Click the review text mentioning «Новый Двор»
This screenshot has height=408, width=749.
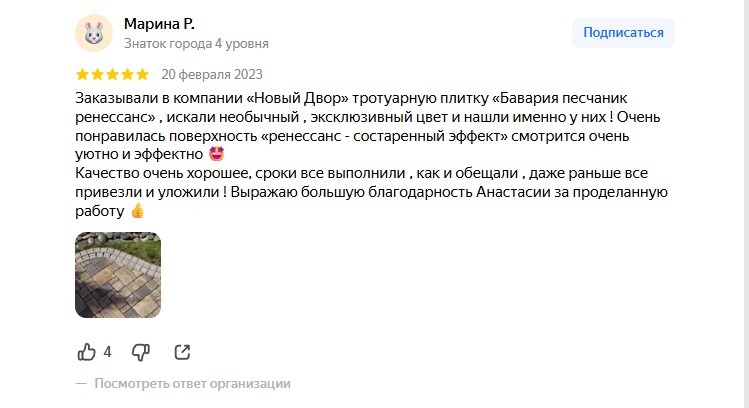point(371,154)
